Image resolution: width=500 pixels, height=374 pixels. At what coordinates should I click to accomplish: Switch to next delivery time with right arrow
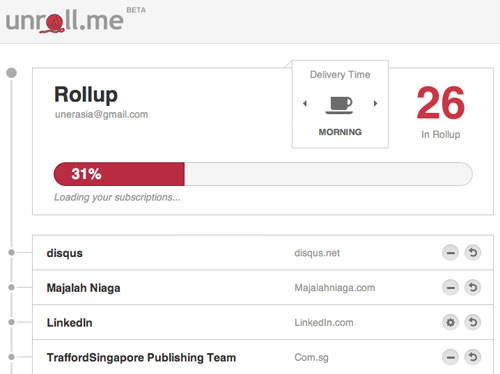pos(375,103)
